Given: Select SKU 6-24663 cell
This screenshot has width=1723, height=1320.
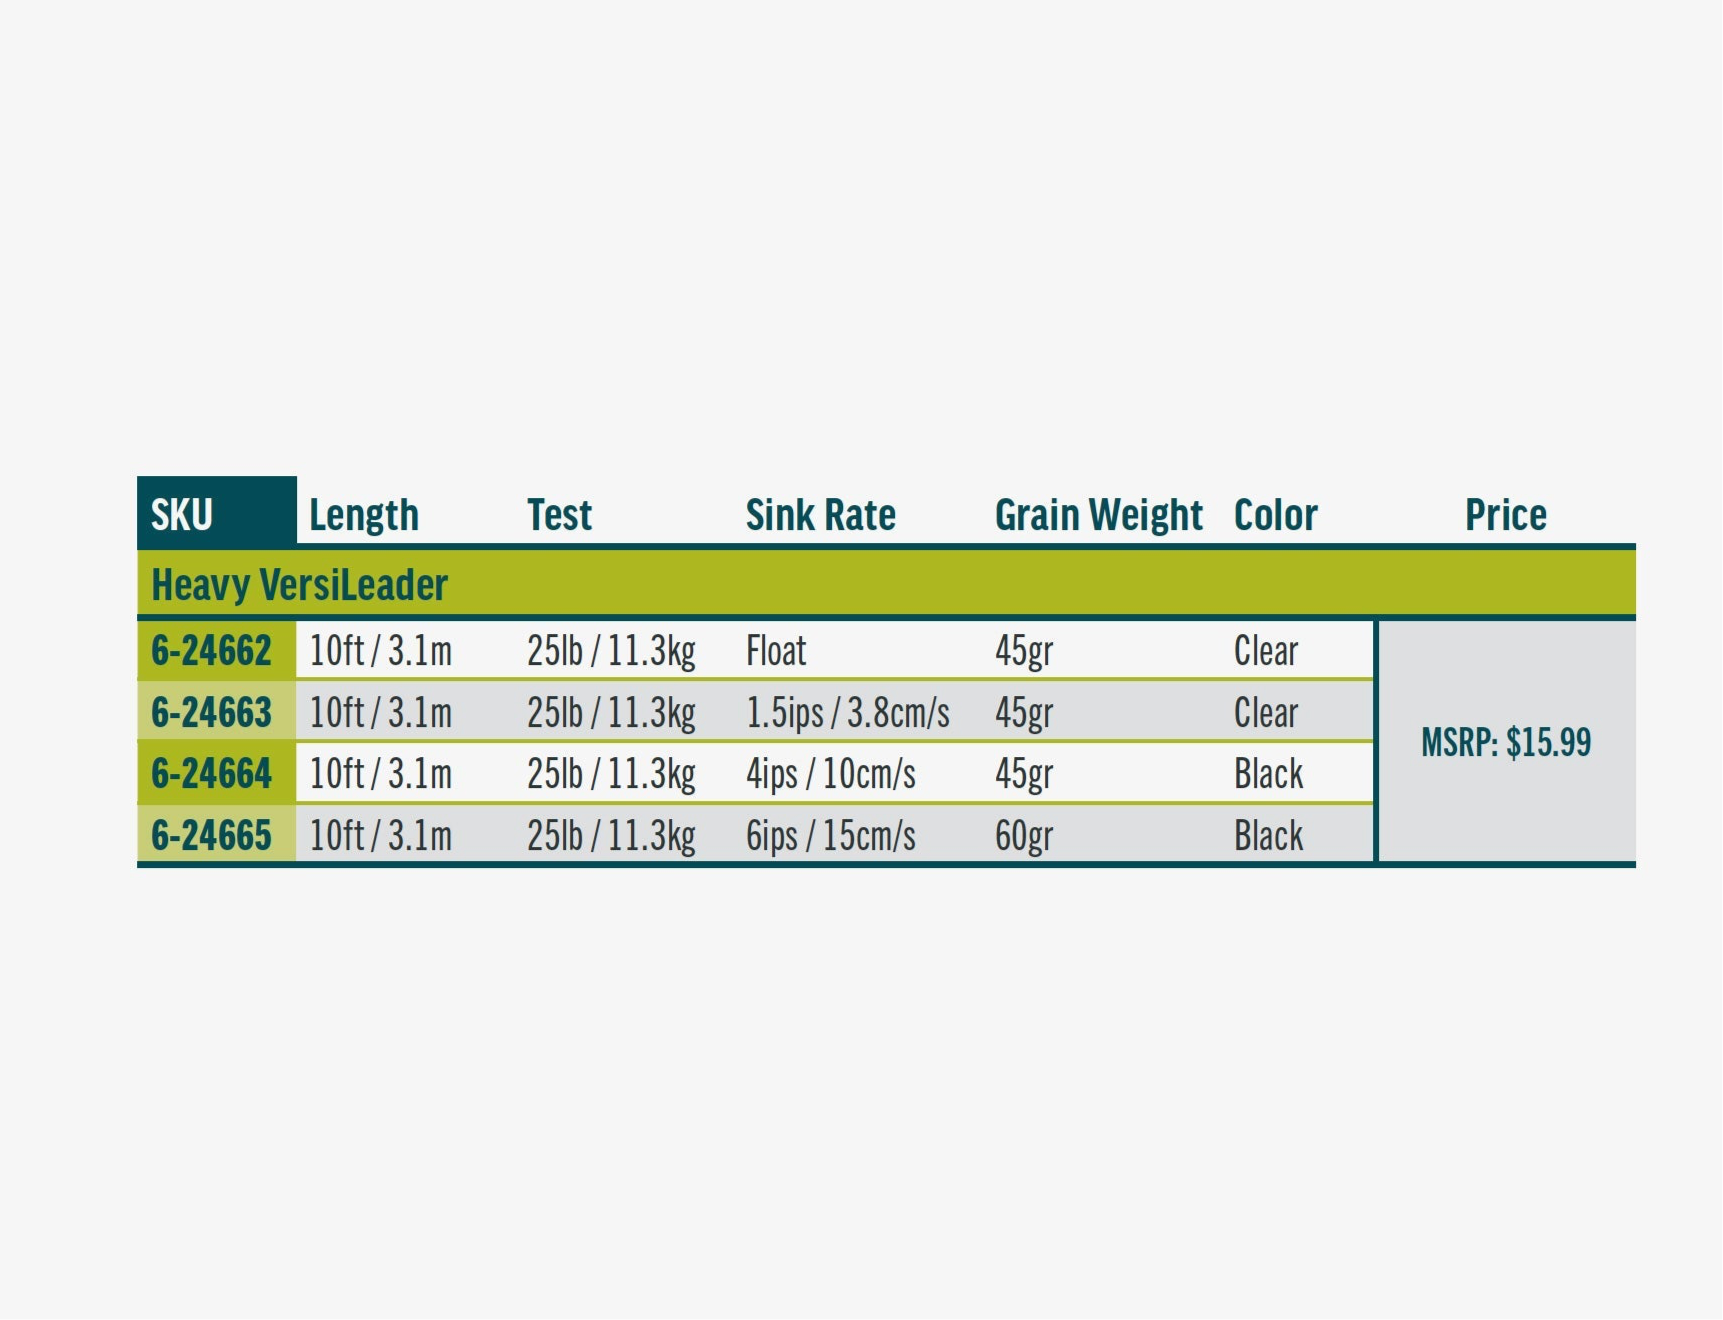Looking at the screenshot, I should point(212,713).
